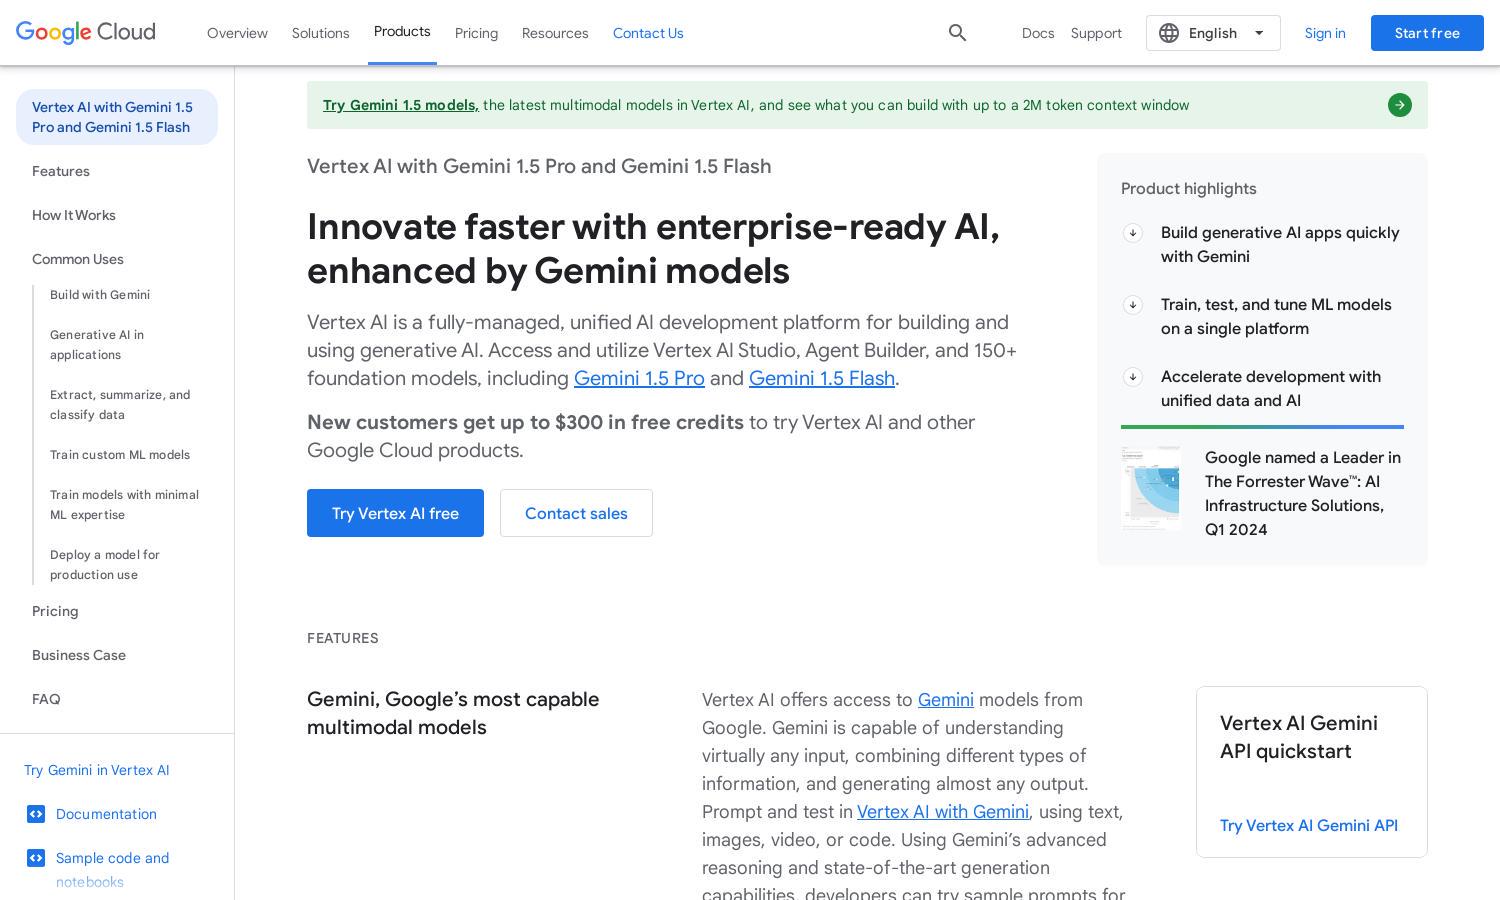Select Build with Gemini sidebar sub-item
Viewport: 1500px width, 900px height.
(100, 295)
